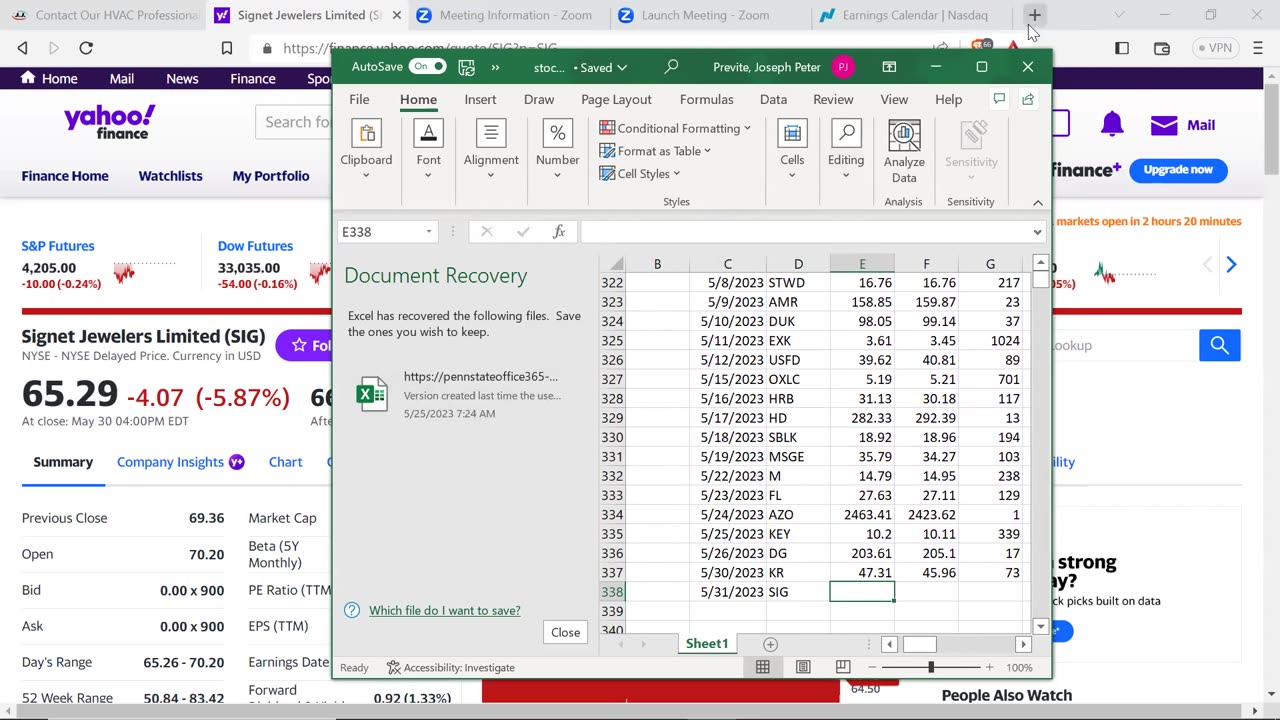Expand the Alignment group
This screenshot has height=720, width=1280.
490,151
